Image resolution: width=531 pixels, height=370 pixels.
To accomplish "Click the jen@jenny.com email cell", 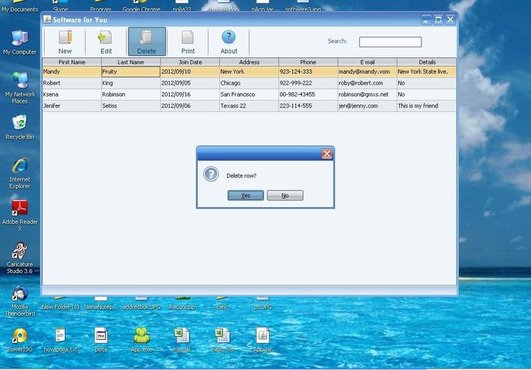I will click(367, 106).
